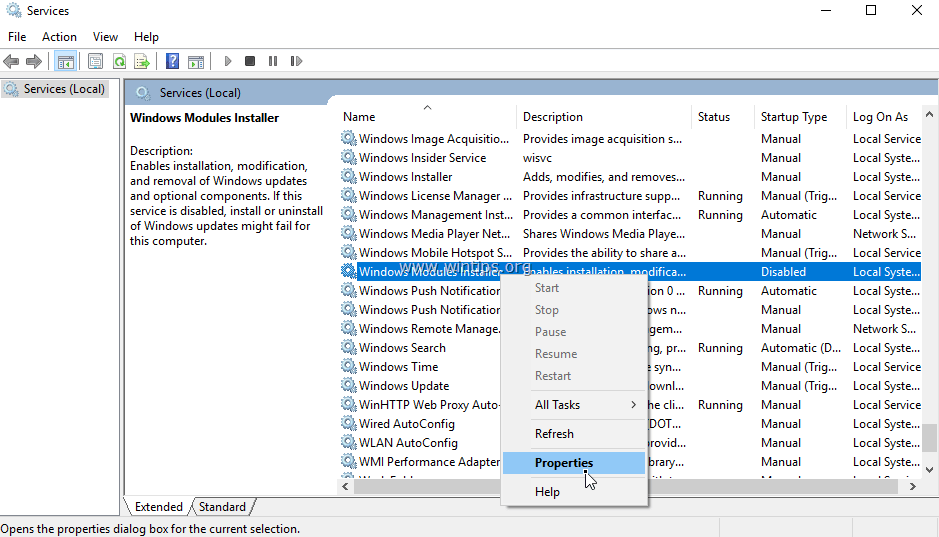Click gear icon beside Windows Installer
The image size is (939, 537).
(349, 177)
